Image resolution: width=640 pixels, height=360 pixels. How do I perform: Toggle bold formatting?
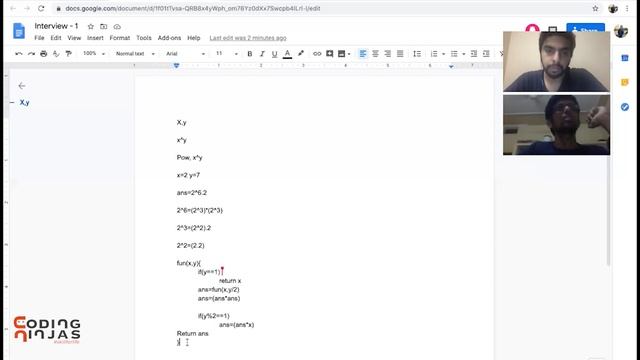(x=250, y=54)
